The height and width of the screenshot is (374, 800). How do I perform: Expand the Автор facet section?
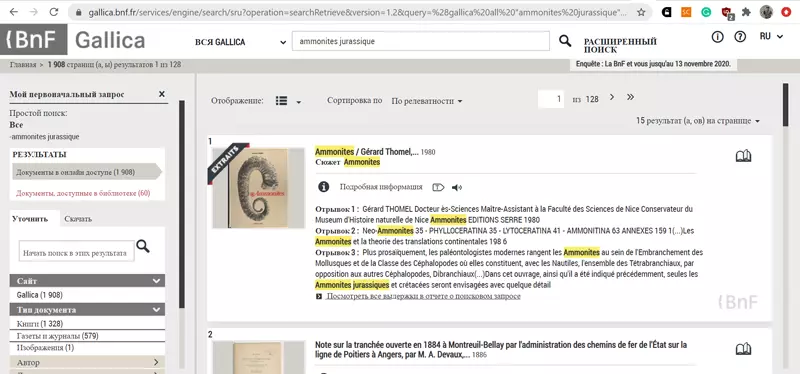tap(87, 362)
